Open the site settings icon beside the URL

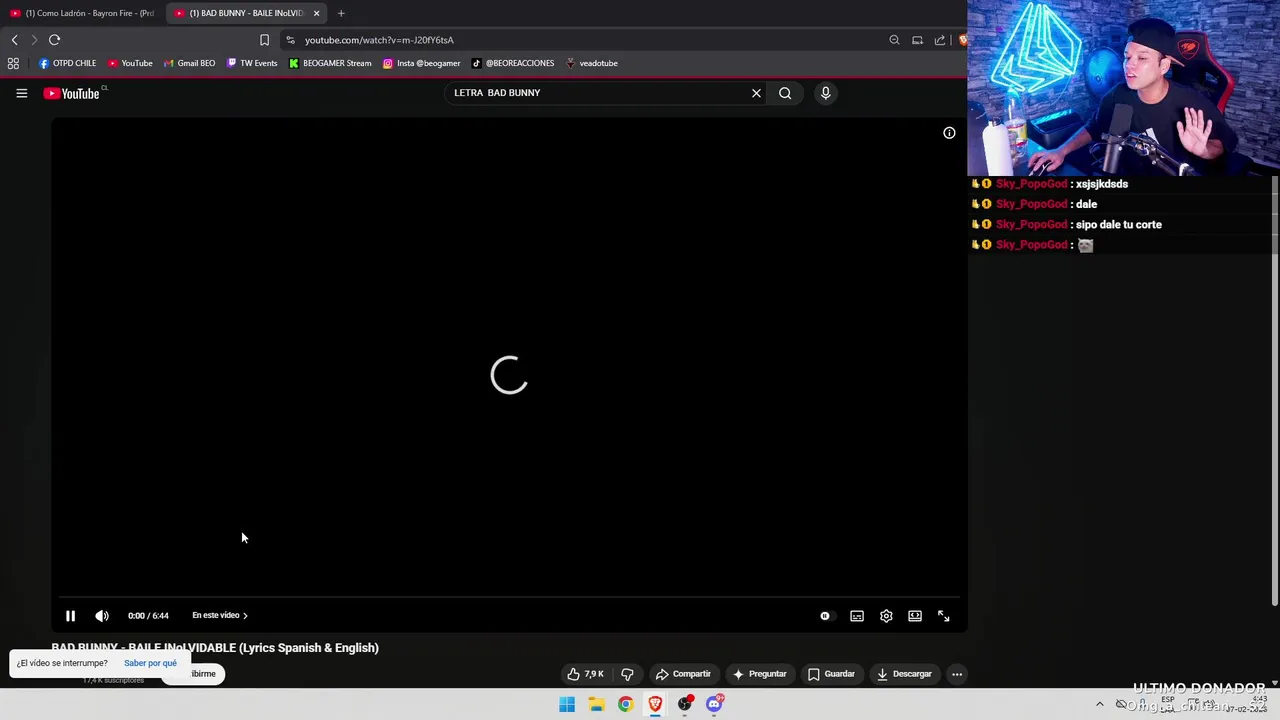[290, 40]
